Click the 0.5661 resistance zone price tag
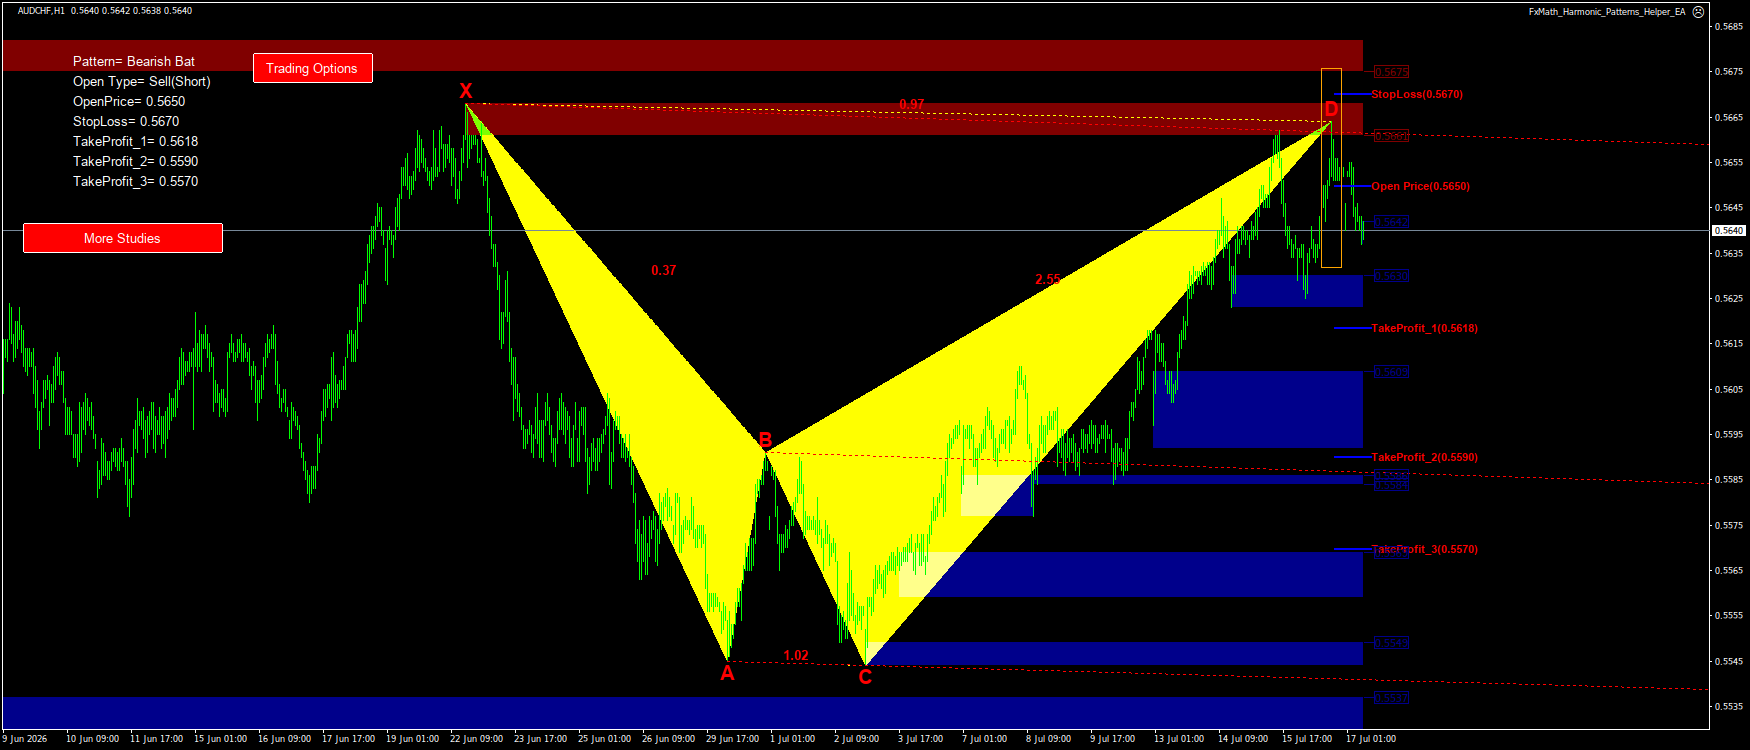Image resolution: width=1750 pixels, height=750 pixels. 1391,135
